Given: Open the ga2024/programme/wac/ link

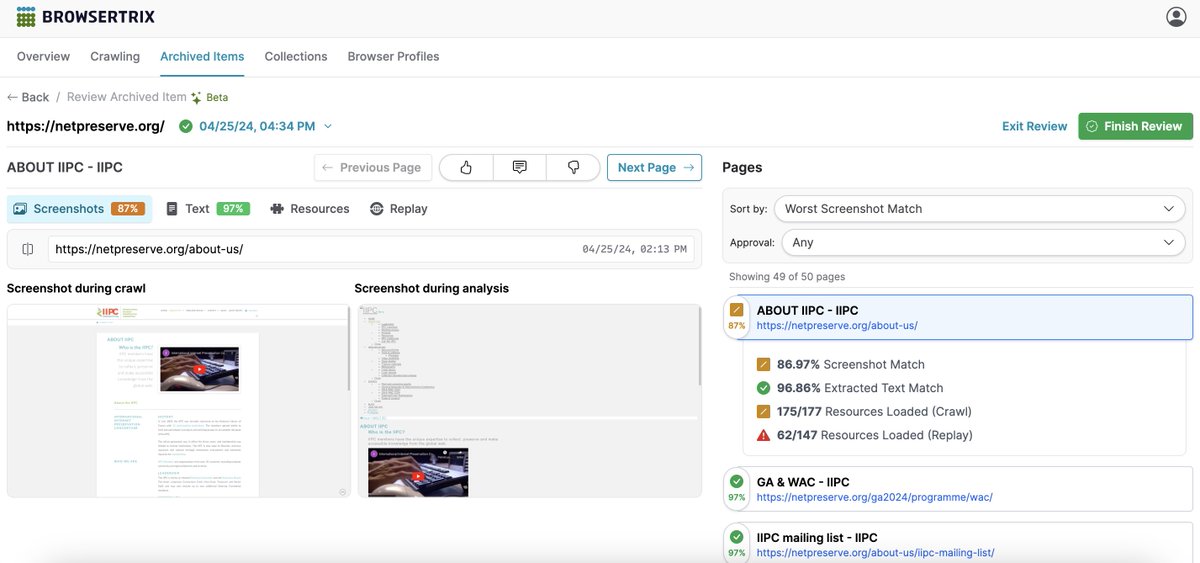Looking at the screenshot, I should [875, 497].
